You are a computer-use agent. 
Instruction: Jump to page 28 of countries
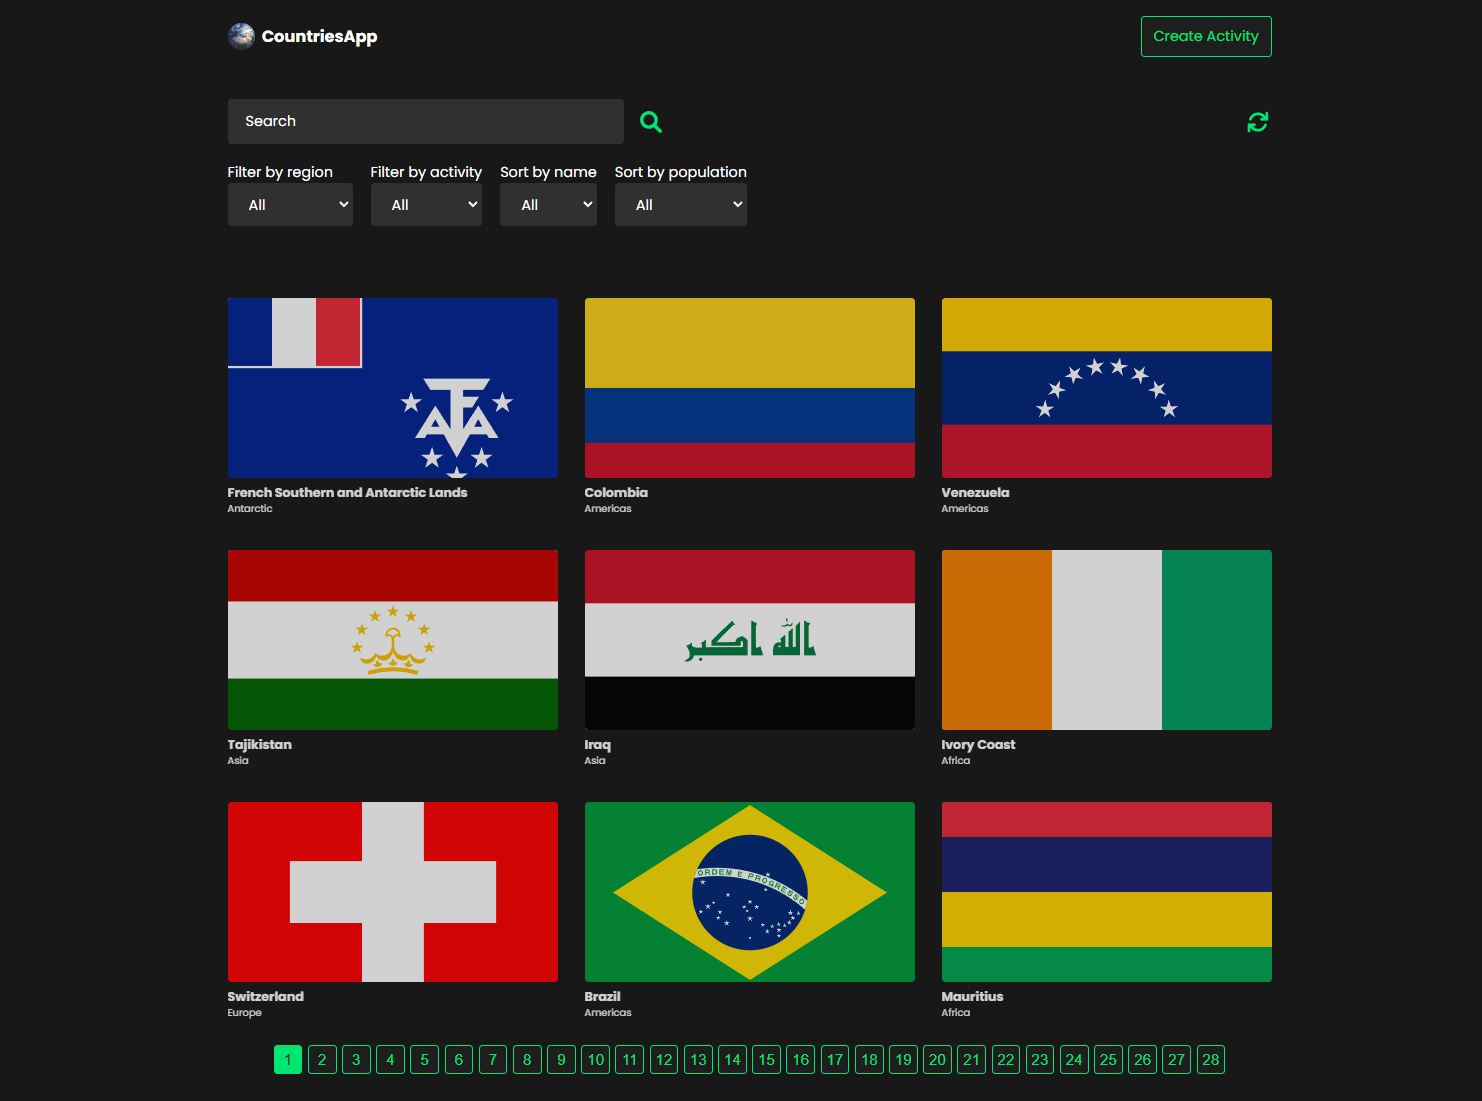coord(1211,1059)
